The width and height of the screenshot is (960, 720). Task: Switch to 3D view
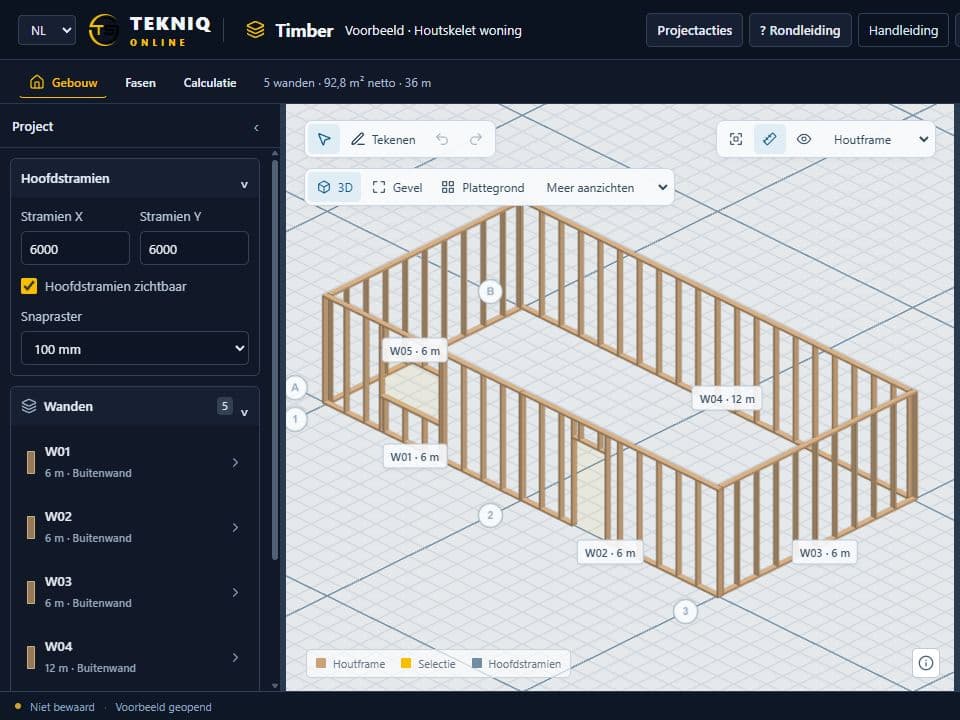point(335,187)
